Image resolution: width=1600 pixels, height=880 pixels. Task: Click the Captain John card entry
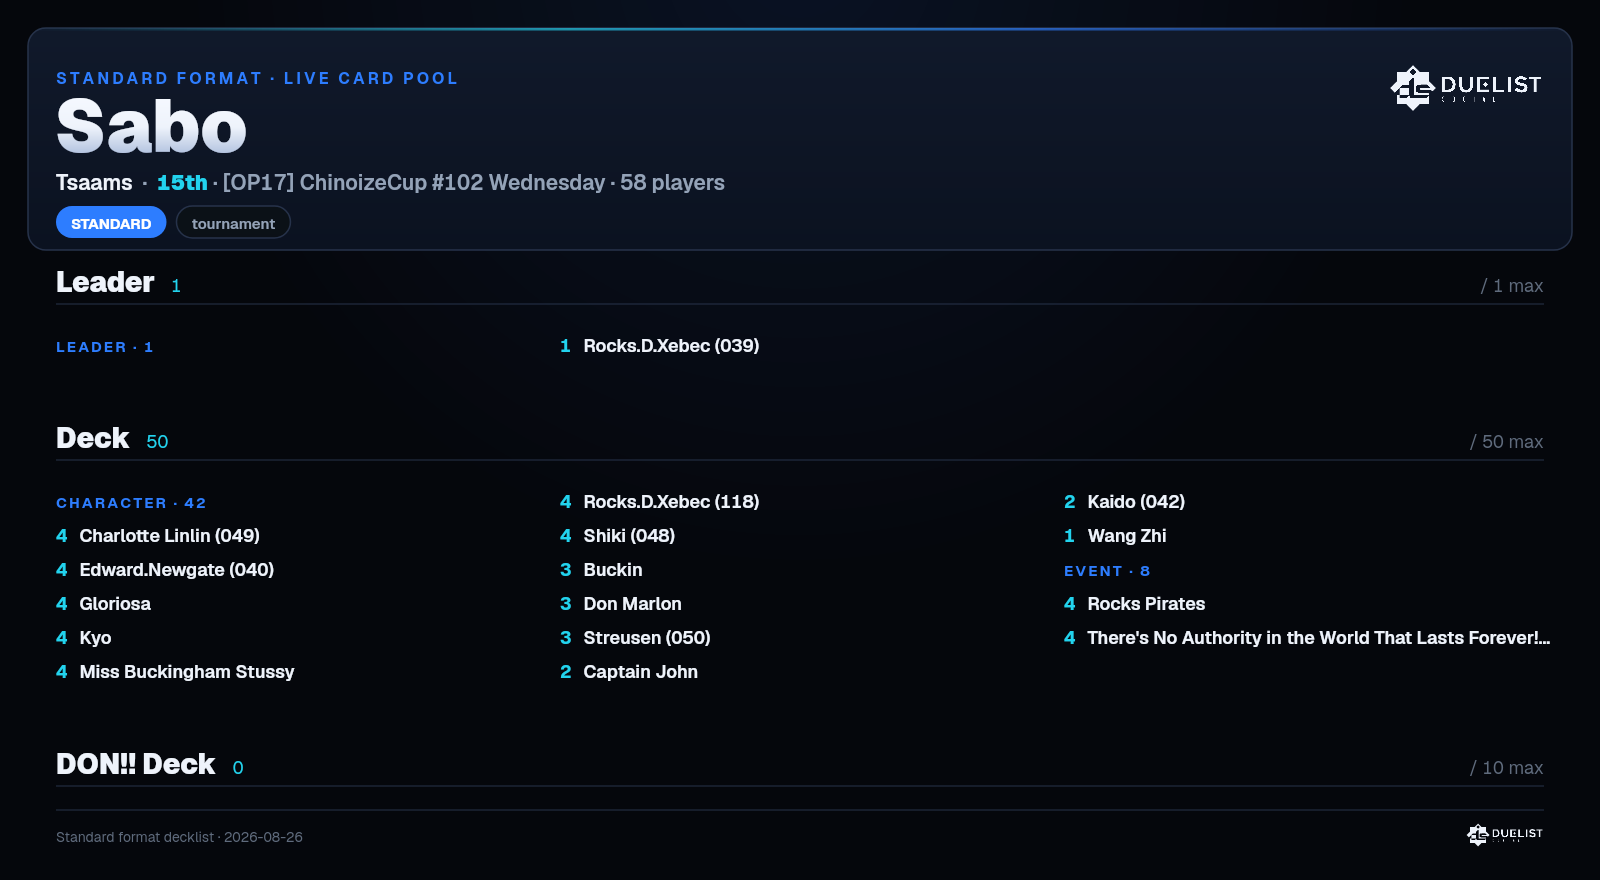[629, 672]
